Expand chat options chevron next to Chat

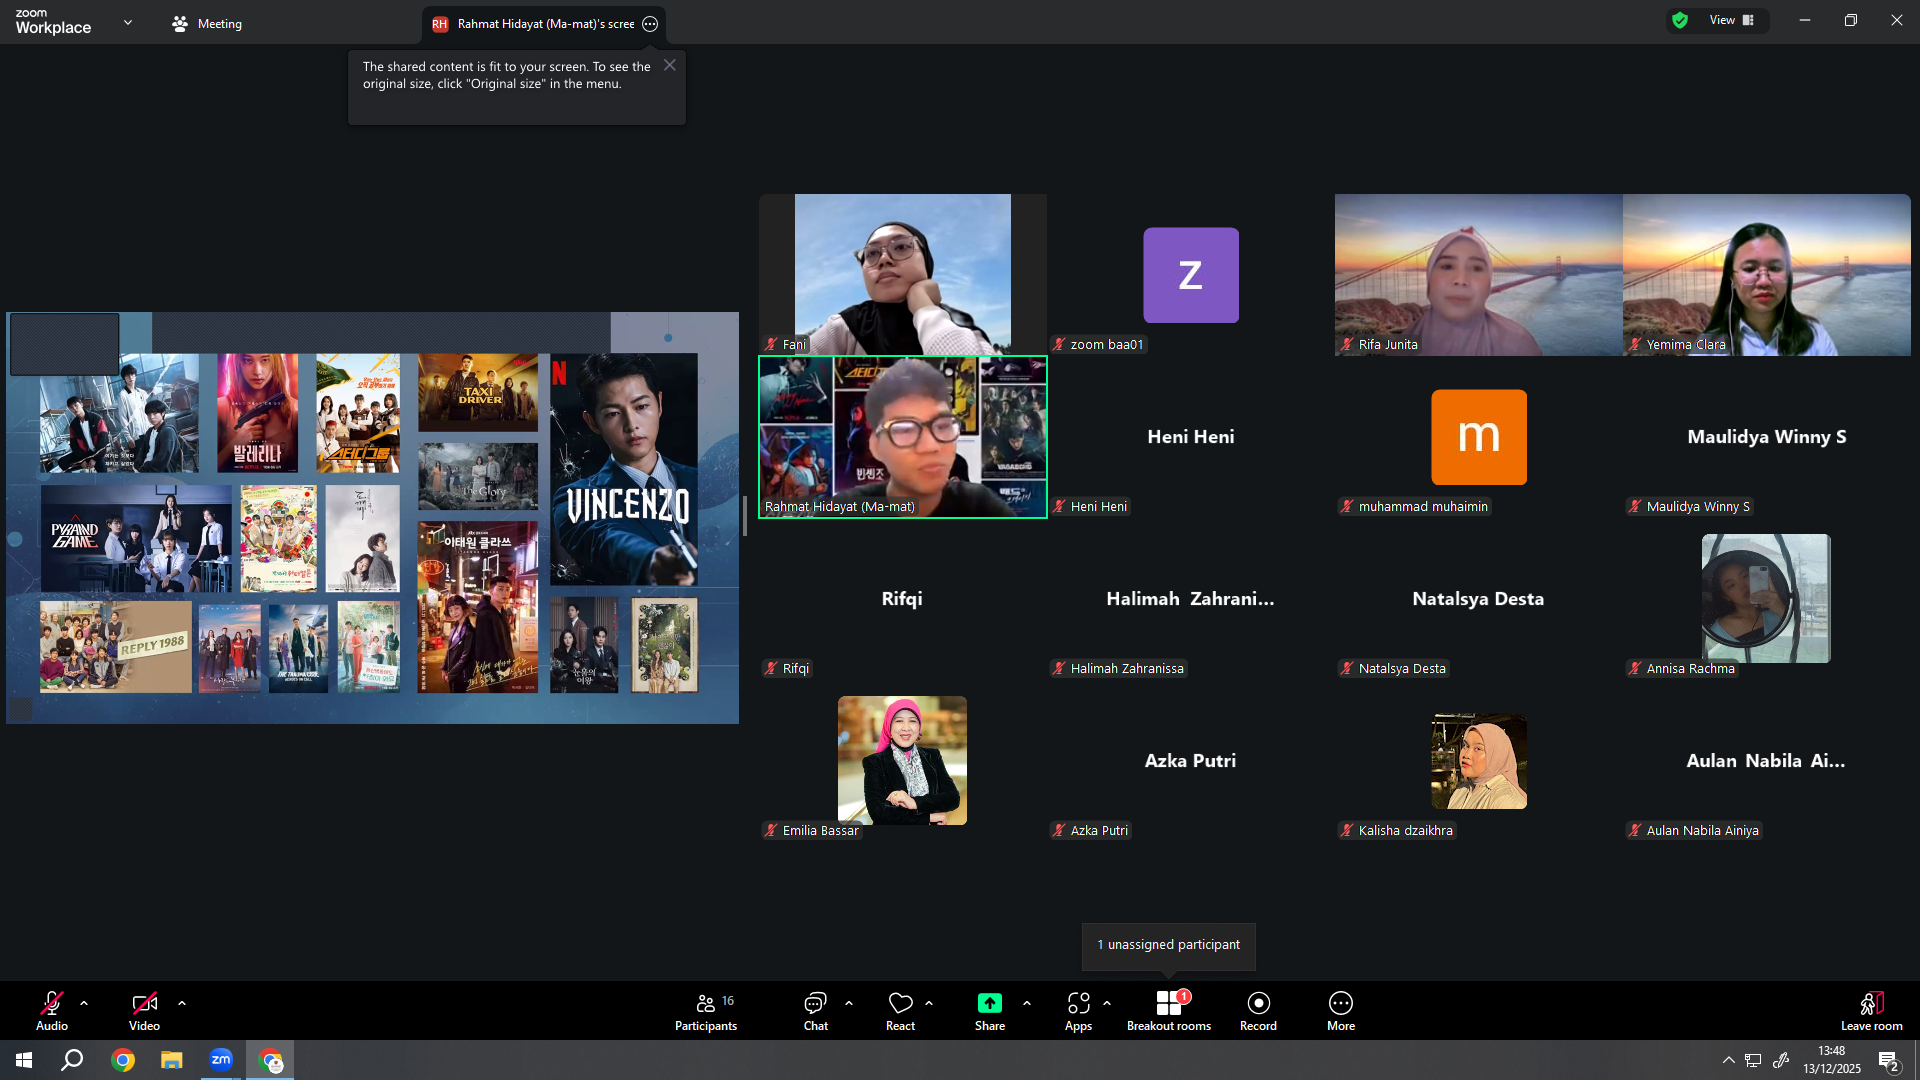point(849,1003)
